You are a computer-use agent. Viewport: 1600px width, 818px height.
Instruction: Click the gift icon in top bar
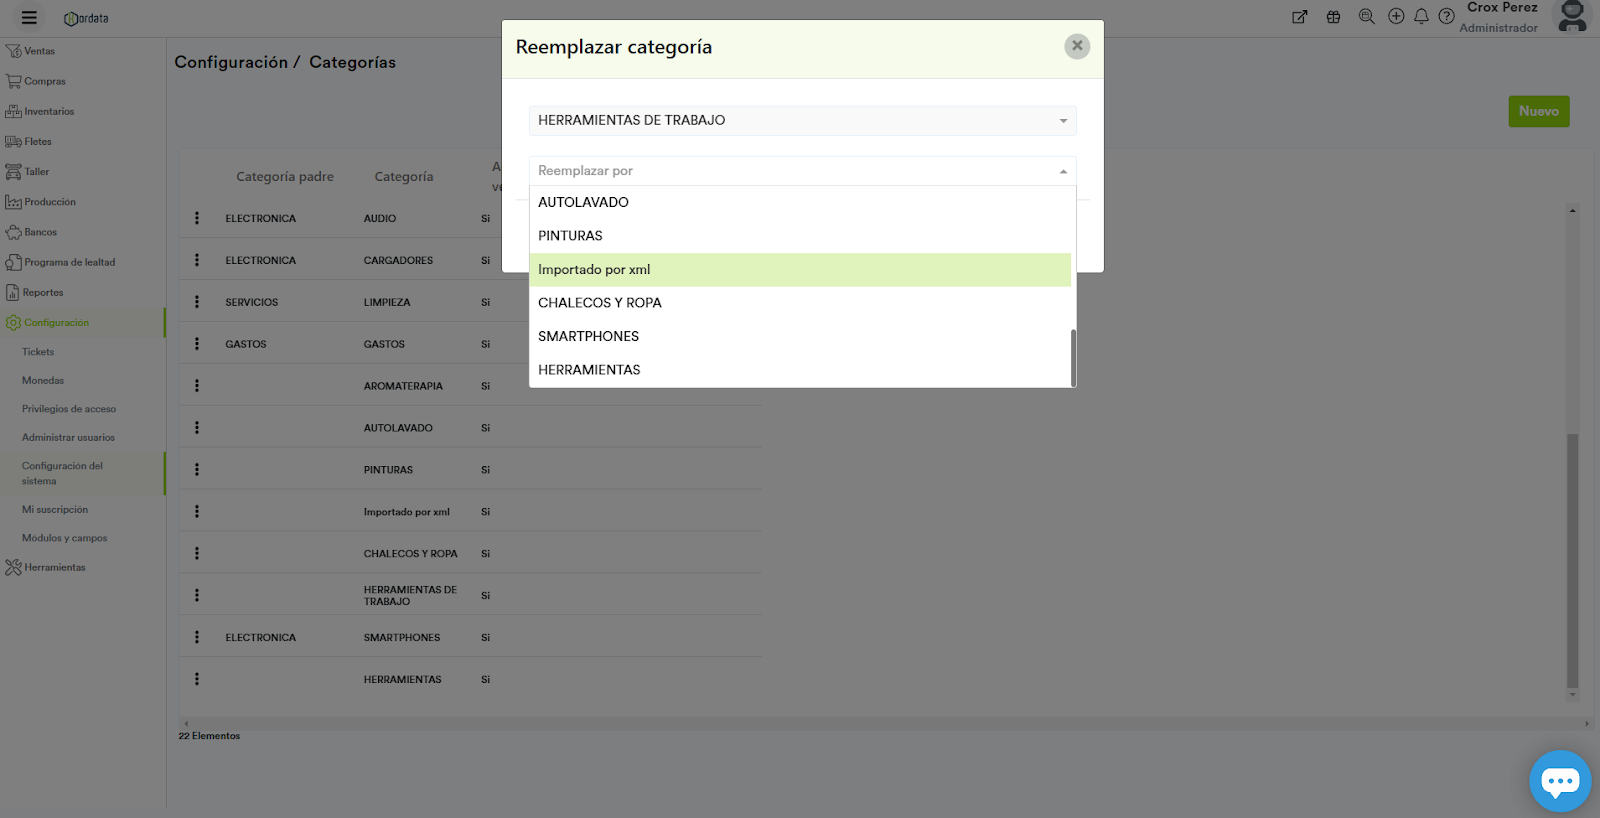(x=1333, y=17)
